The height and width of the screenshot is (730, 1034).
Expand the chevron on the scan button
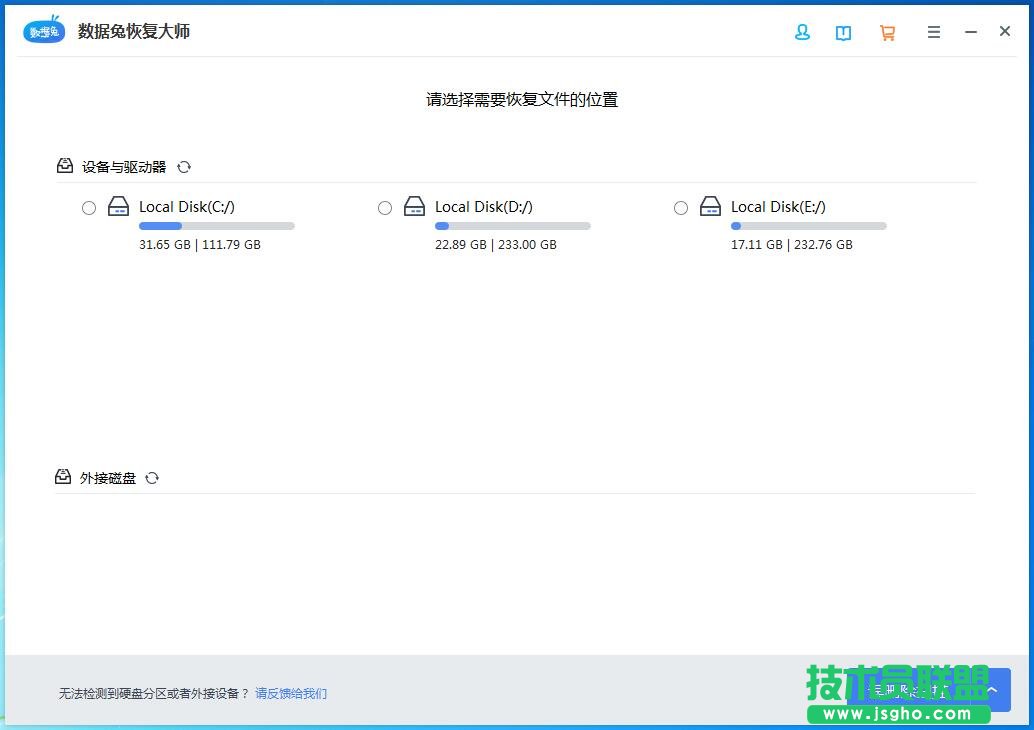coord(991,689)
